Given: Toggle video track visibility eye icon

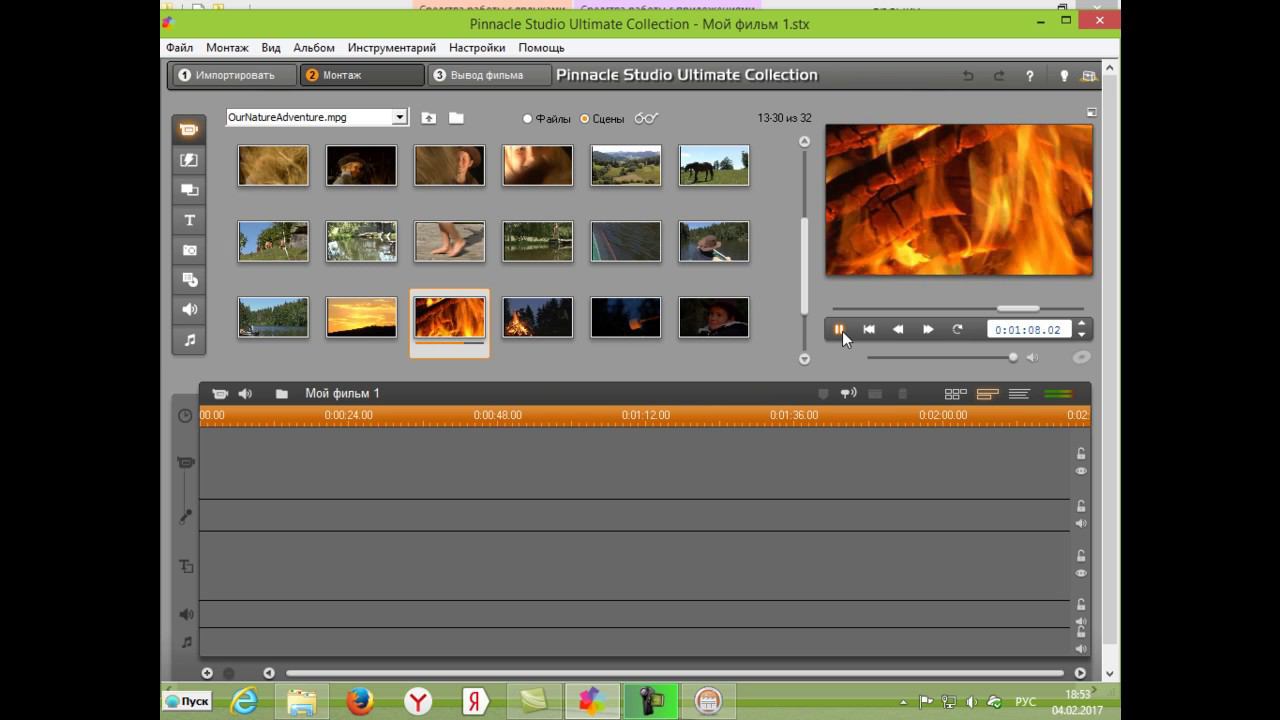Looking at the screenshot, I should click(x=1081, y=471).
